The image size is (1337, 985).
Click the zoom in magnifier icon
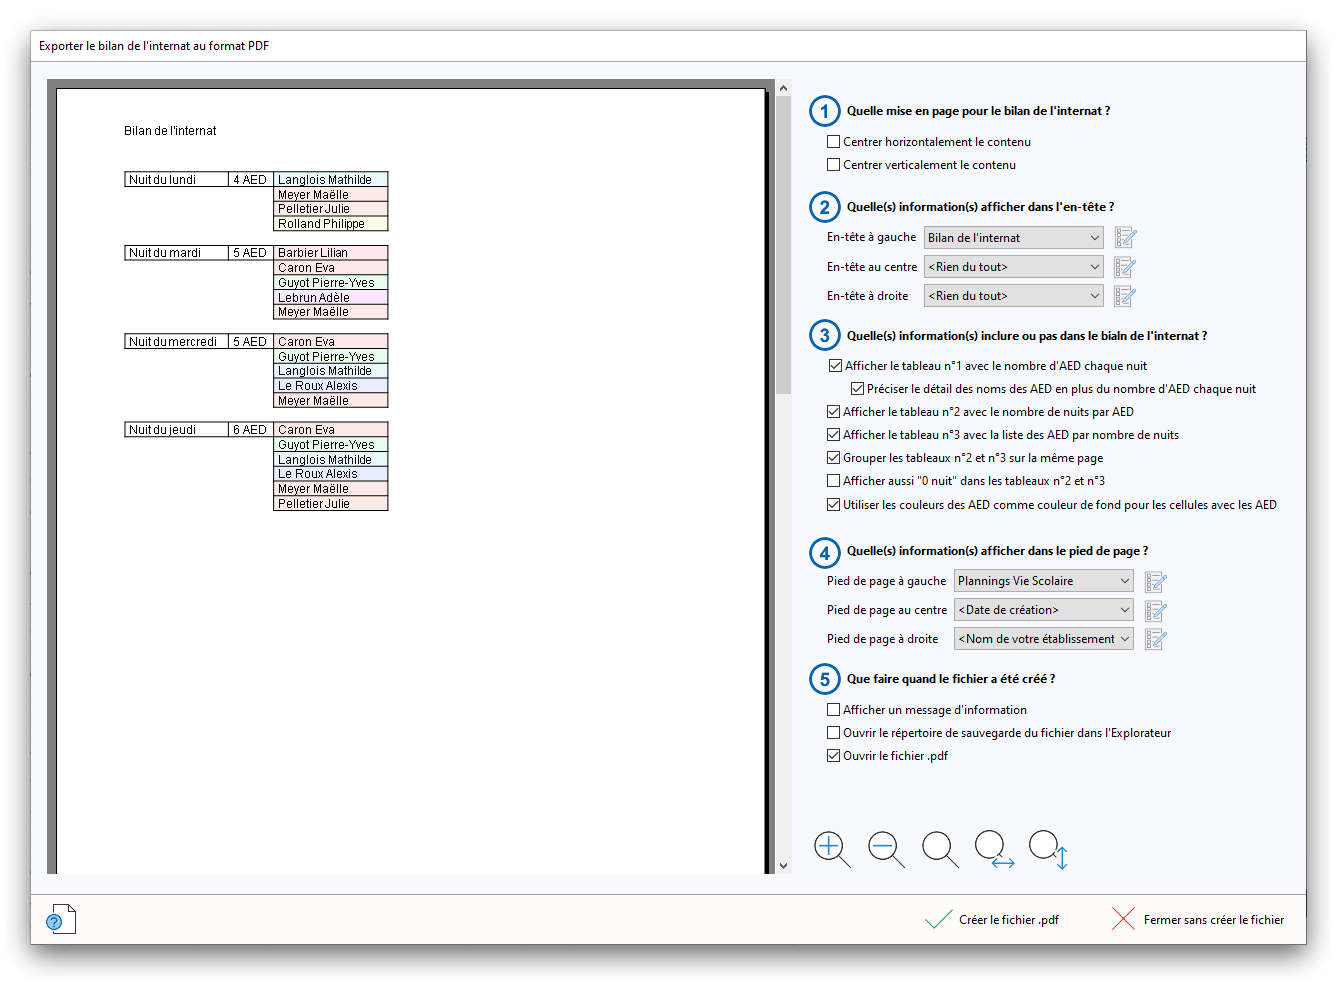coord(831,849)
